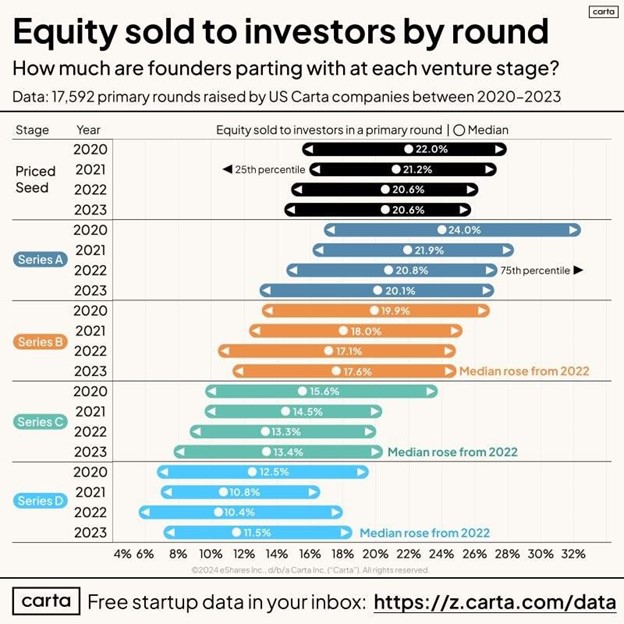This screenshot has height=624, width=624.
Task: Click the chart title "Equity sold to investors by round"
Action: (x=280, y=31)
